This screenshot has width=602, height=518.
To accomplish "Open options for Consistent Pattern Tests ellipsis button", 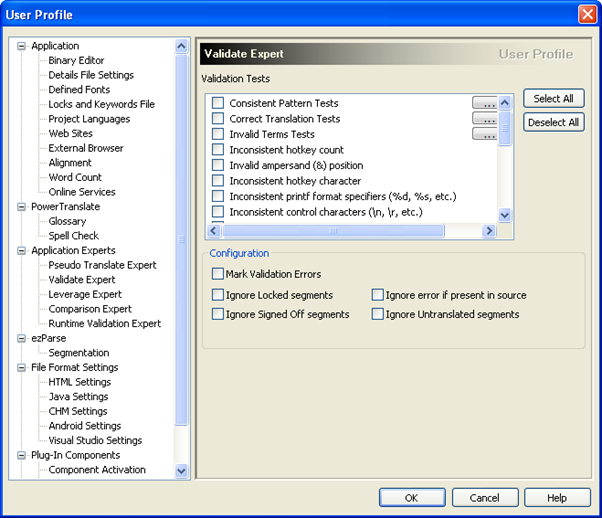I will tap(485, 103).
